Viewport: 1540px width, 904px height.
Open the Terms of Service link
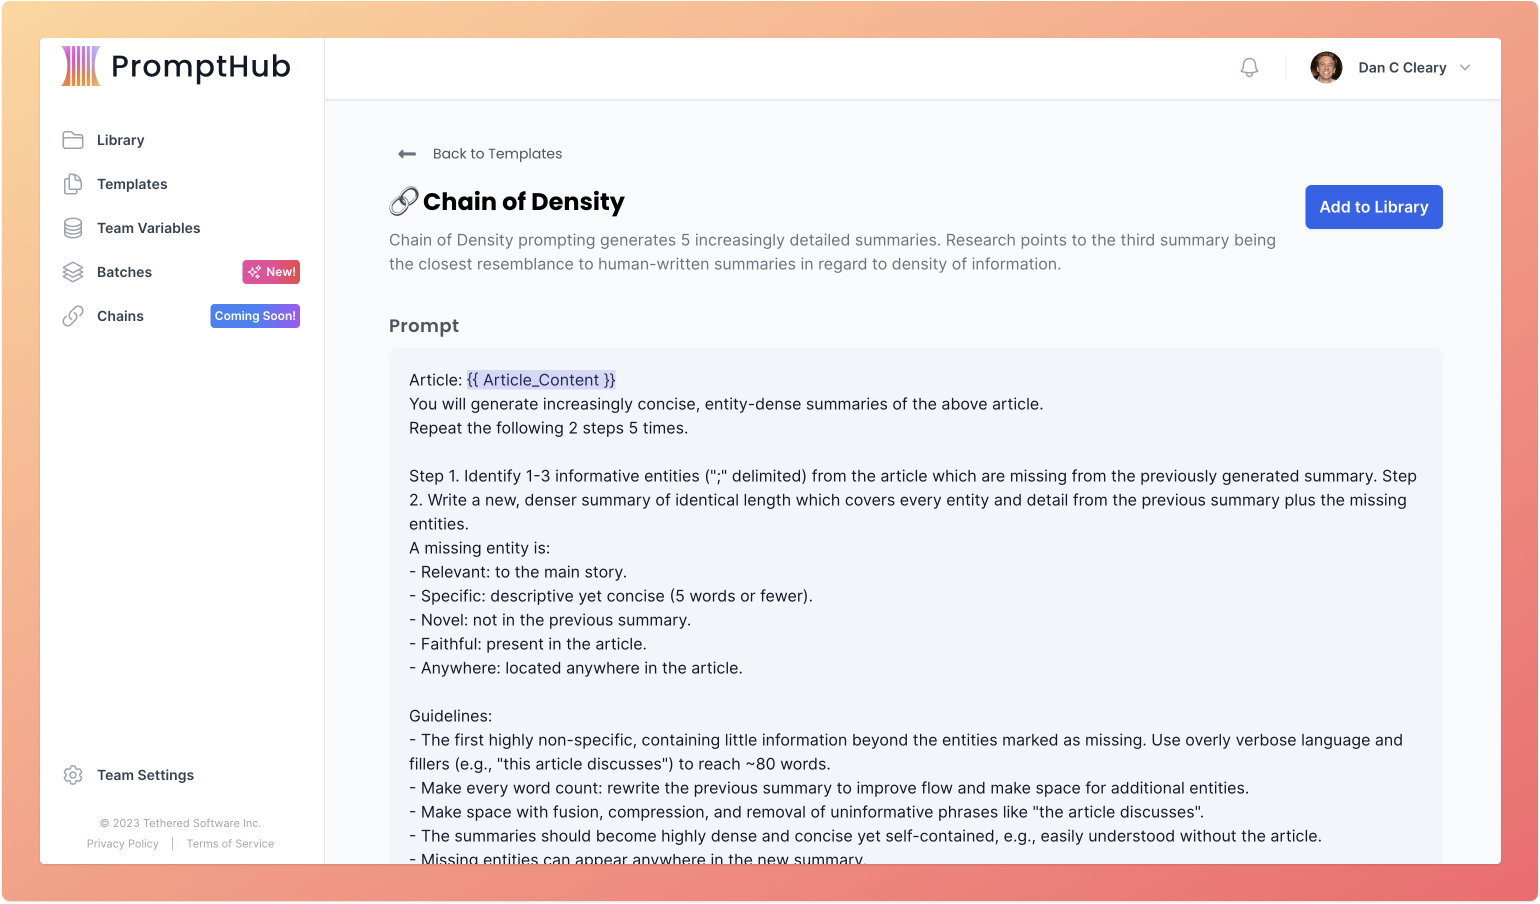pos(230,843)
